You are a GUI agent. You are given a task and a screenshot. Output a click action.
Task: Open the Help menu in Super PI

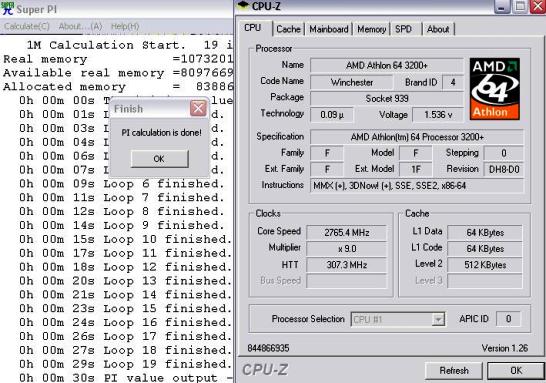pos(125,26)
